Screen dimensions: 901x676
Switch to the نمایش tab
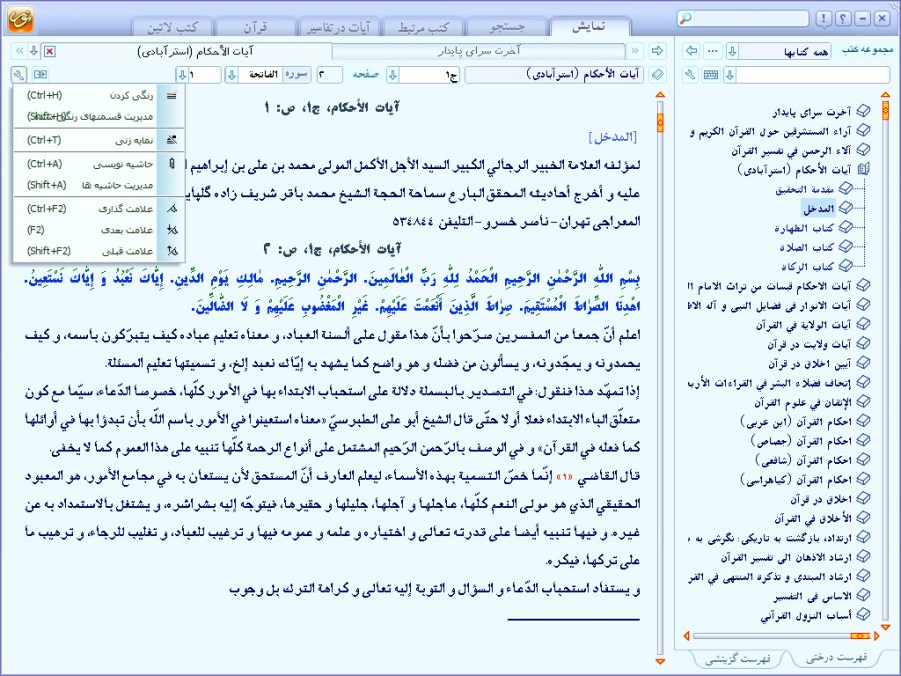590,27
